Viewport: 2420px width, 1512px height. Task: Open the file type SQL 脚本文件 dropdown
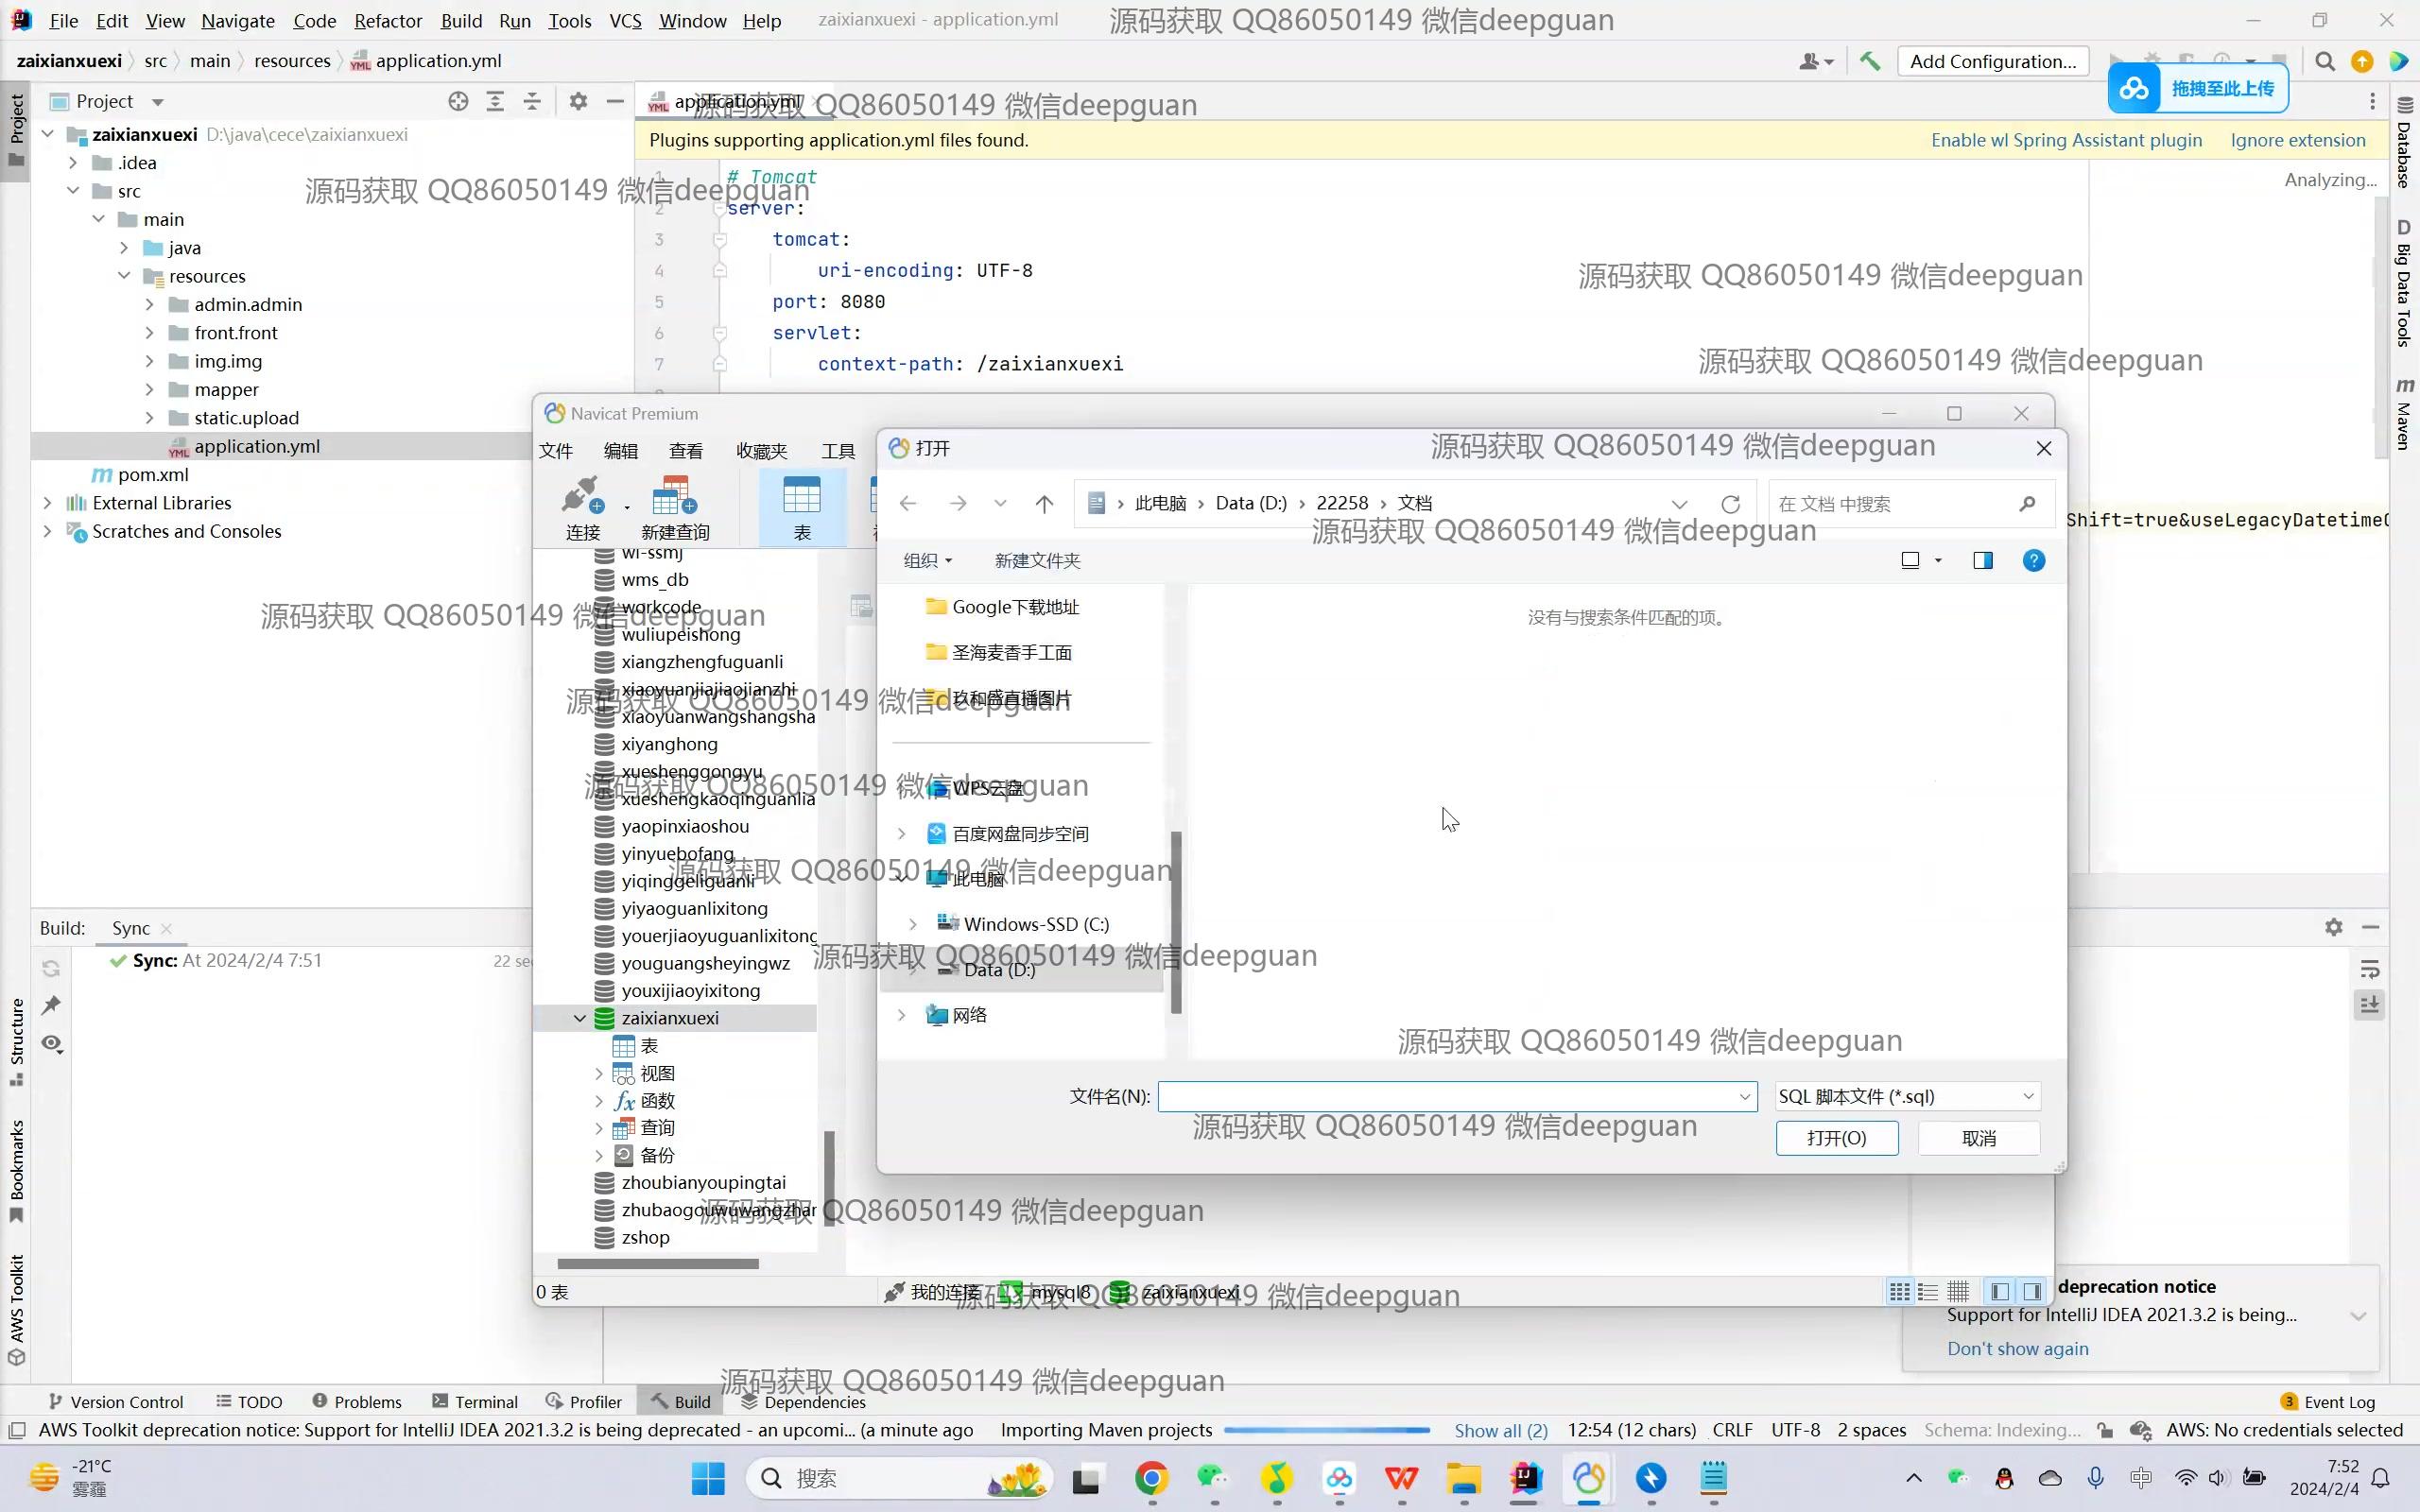click(x=1907, y=1097)
